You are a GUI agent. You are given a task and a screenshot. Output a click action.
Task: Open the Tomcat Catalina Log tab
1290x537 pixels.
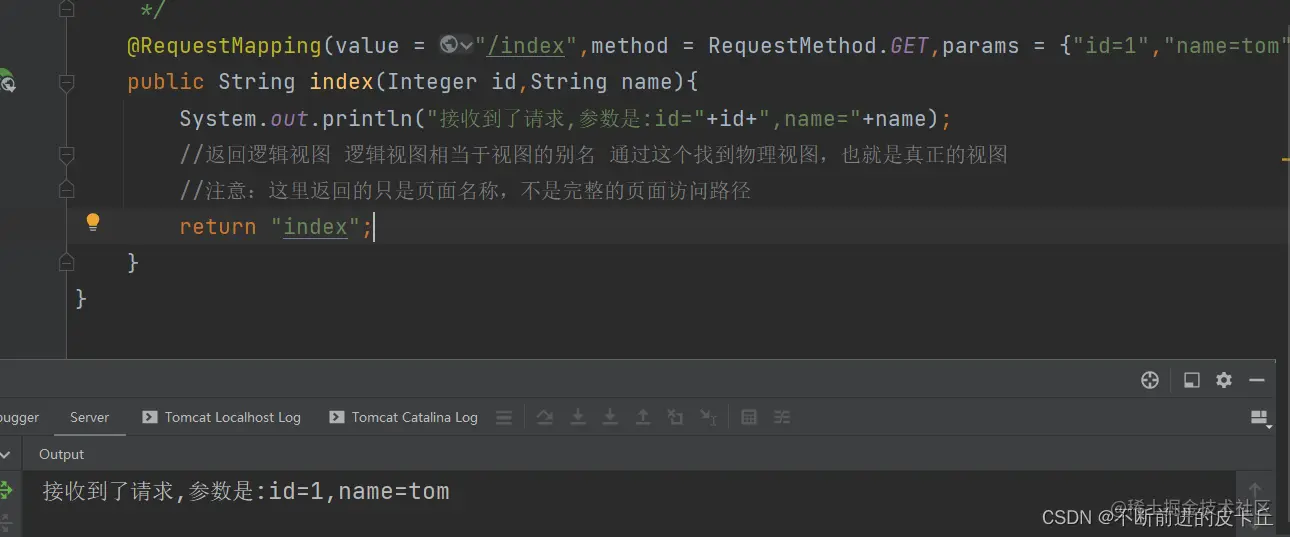click(404, 418)
